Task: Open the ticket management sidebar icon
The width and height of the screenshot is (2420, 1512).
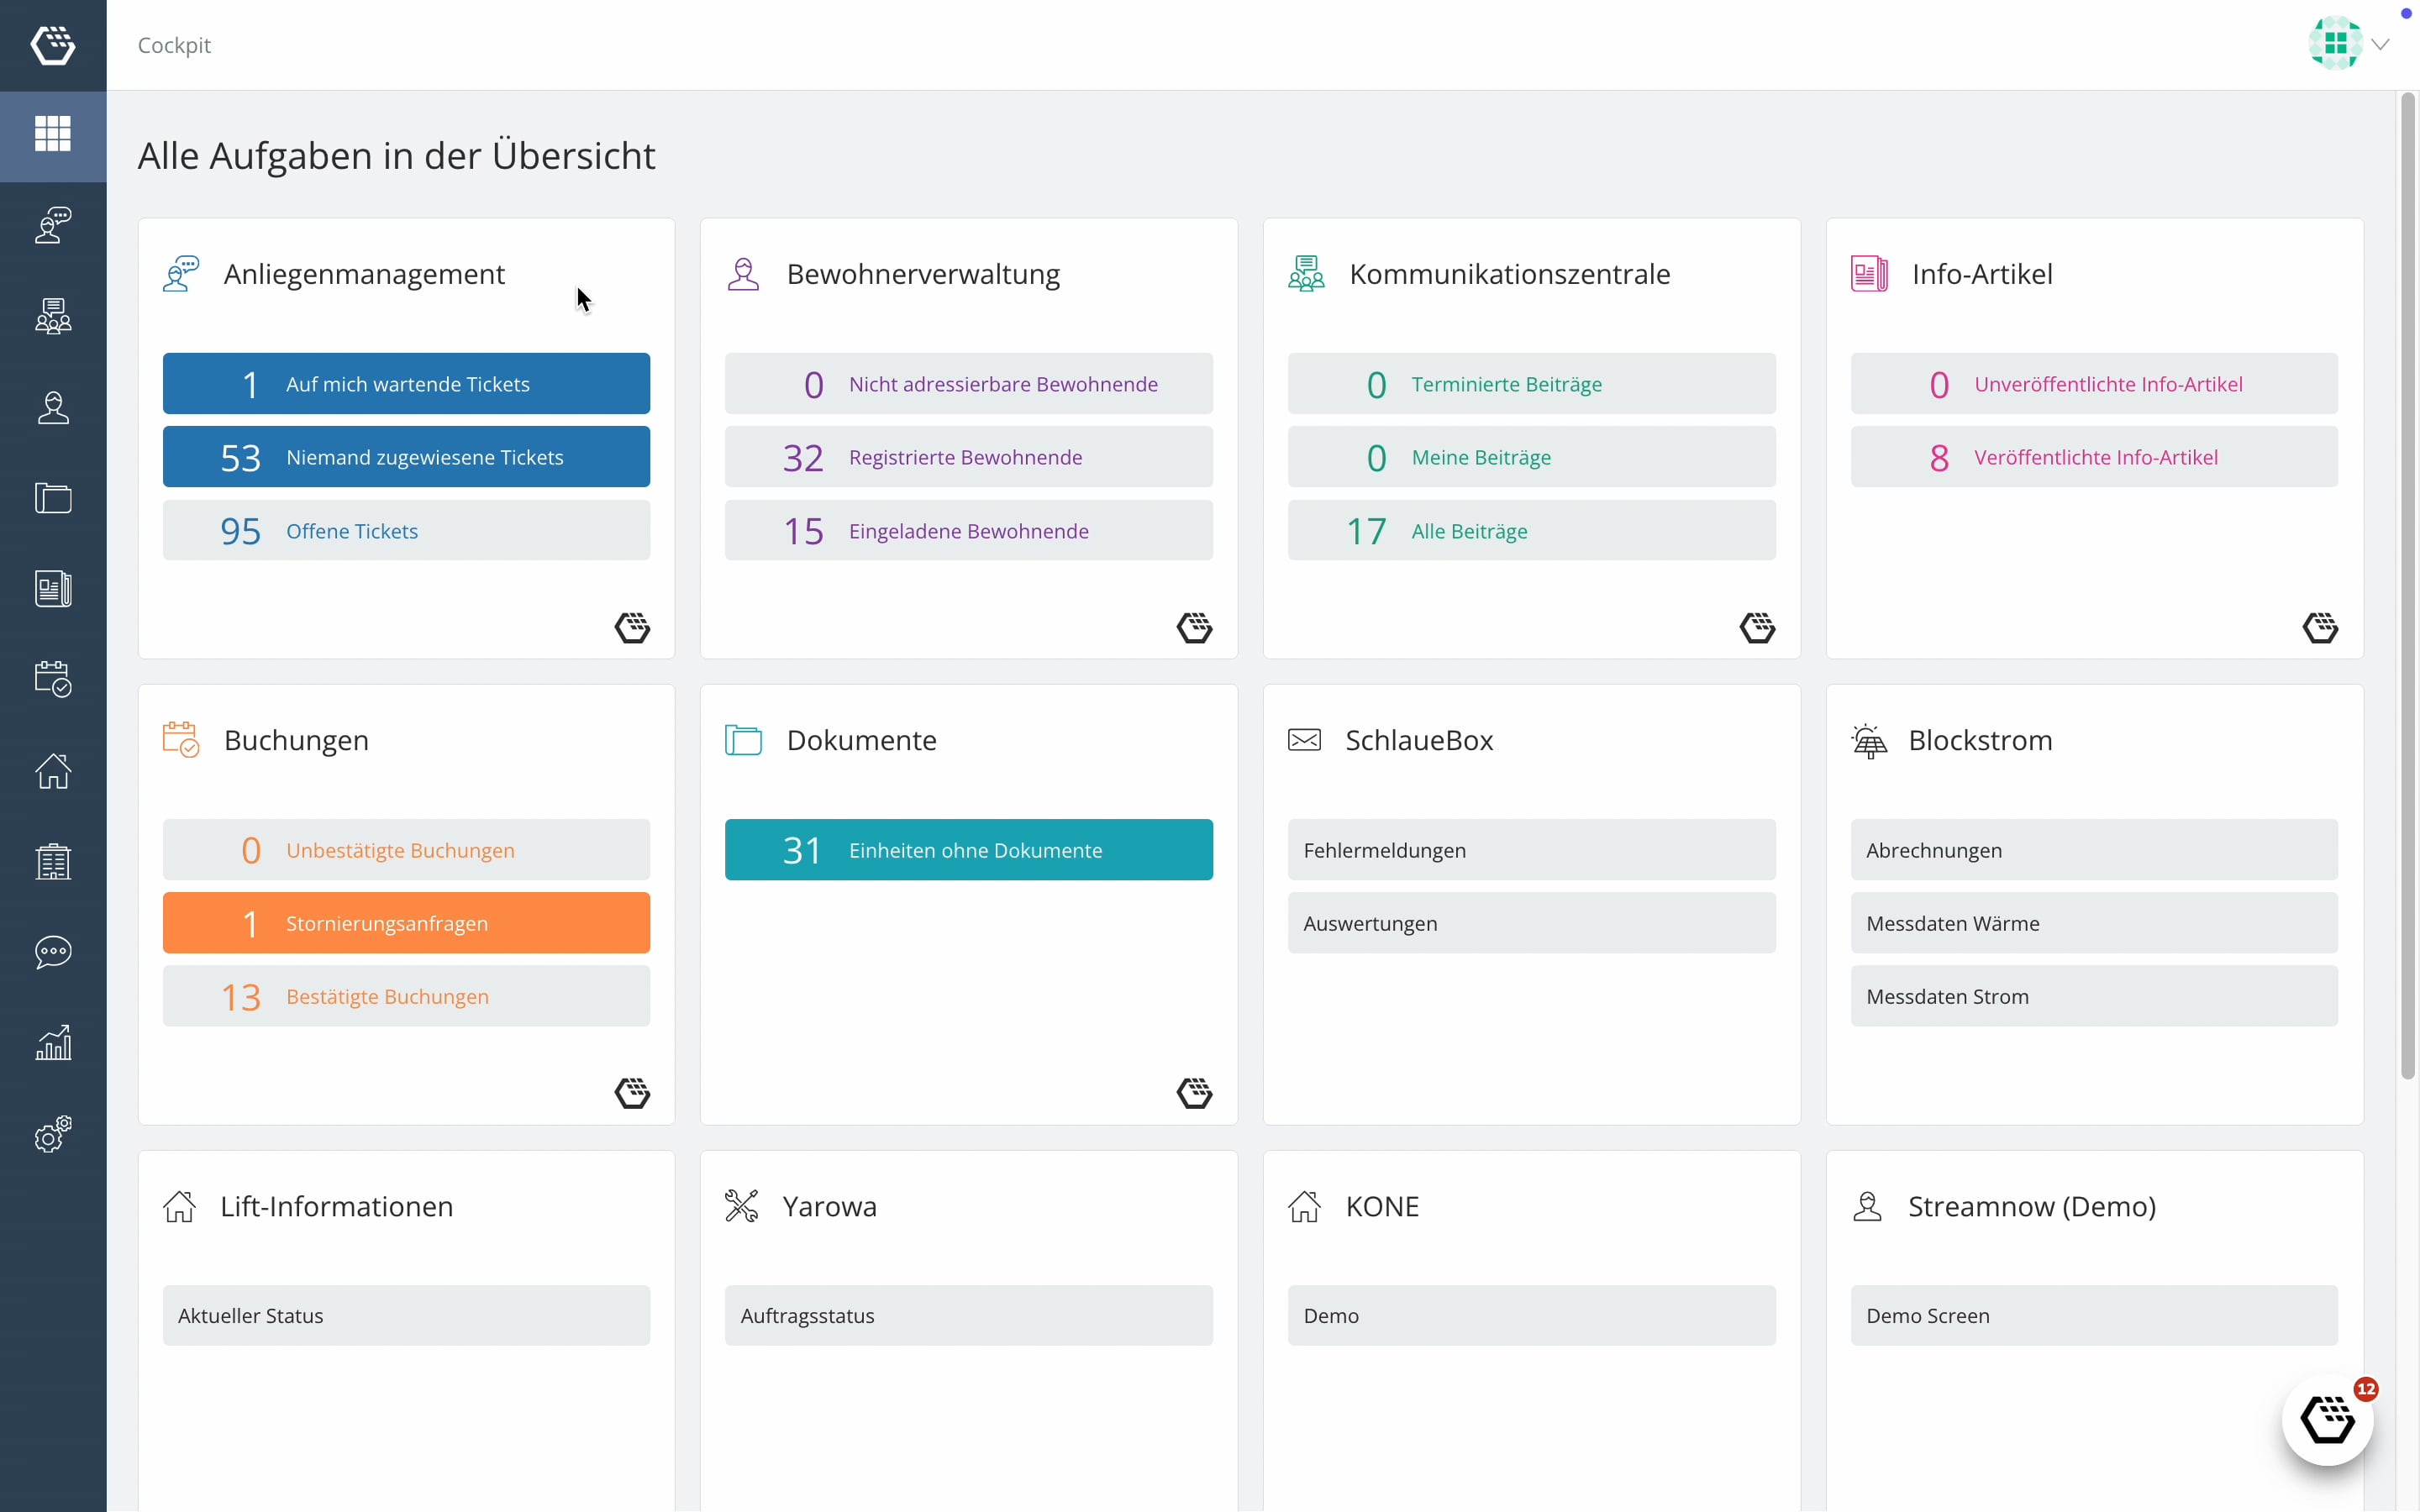Action: [53, 225]
